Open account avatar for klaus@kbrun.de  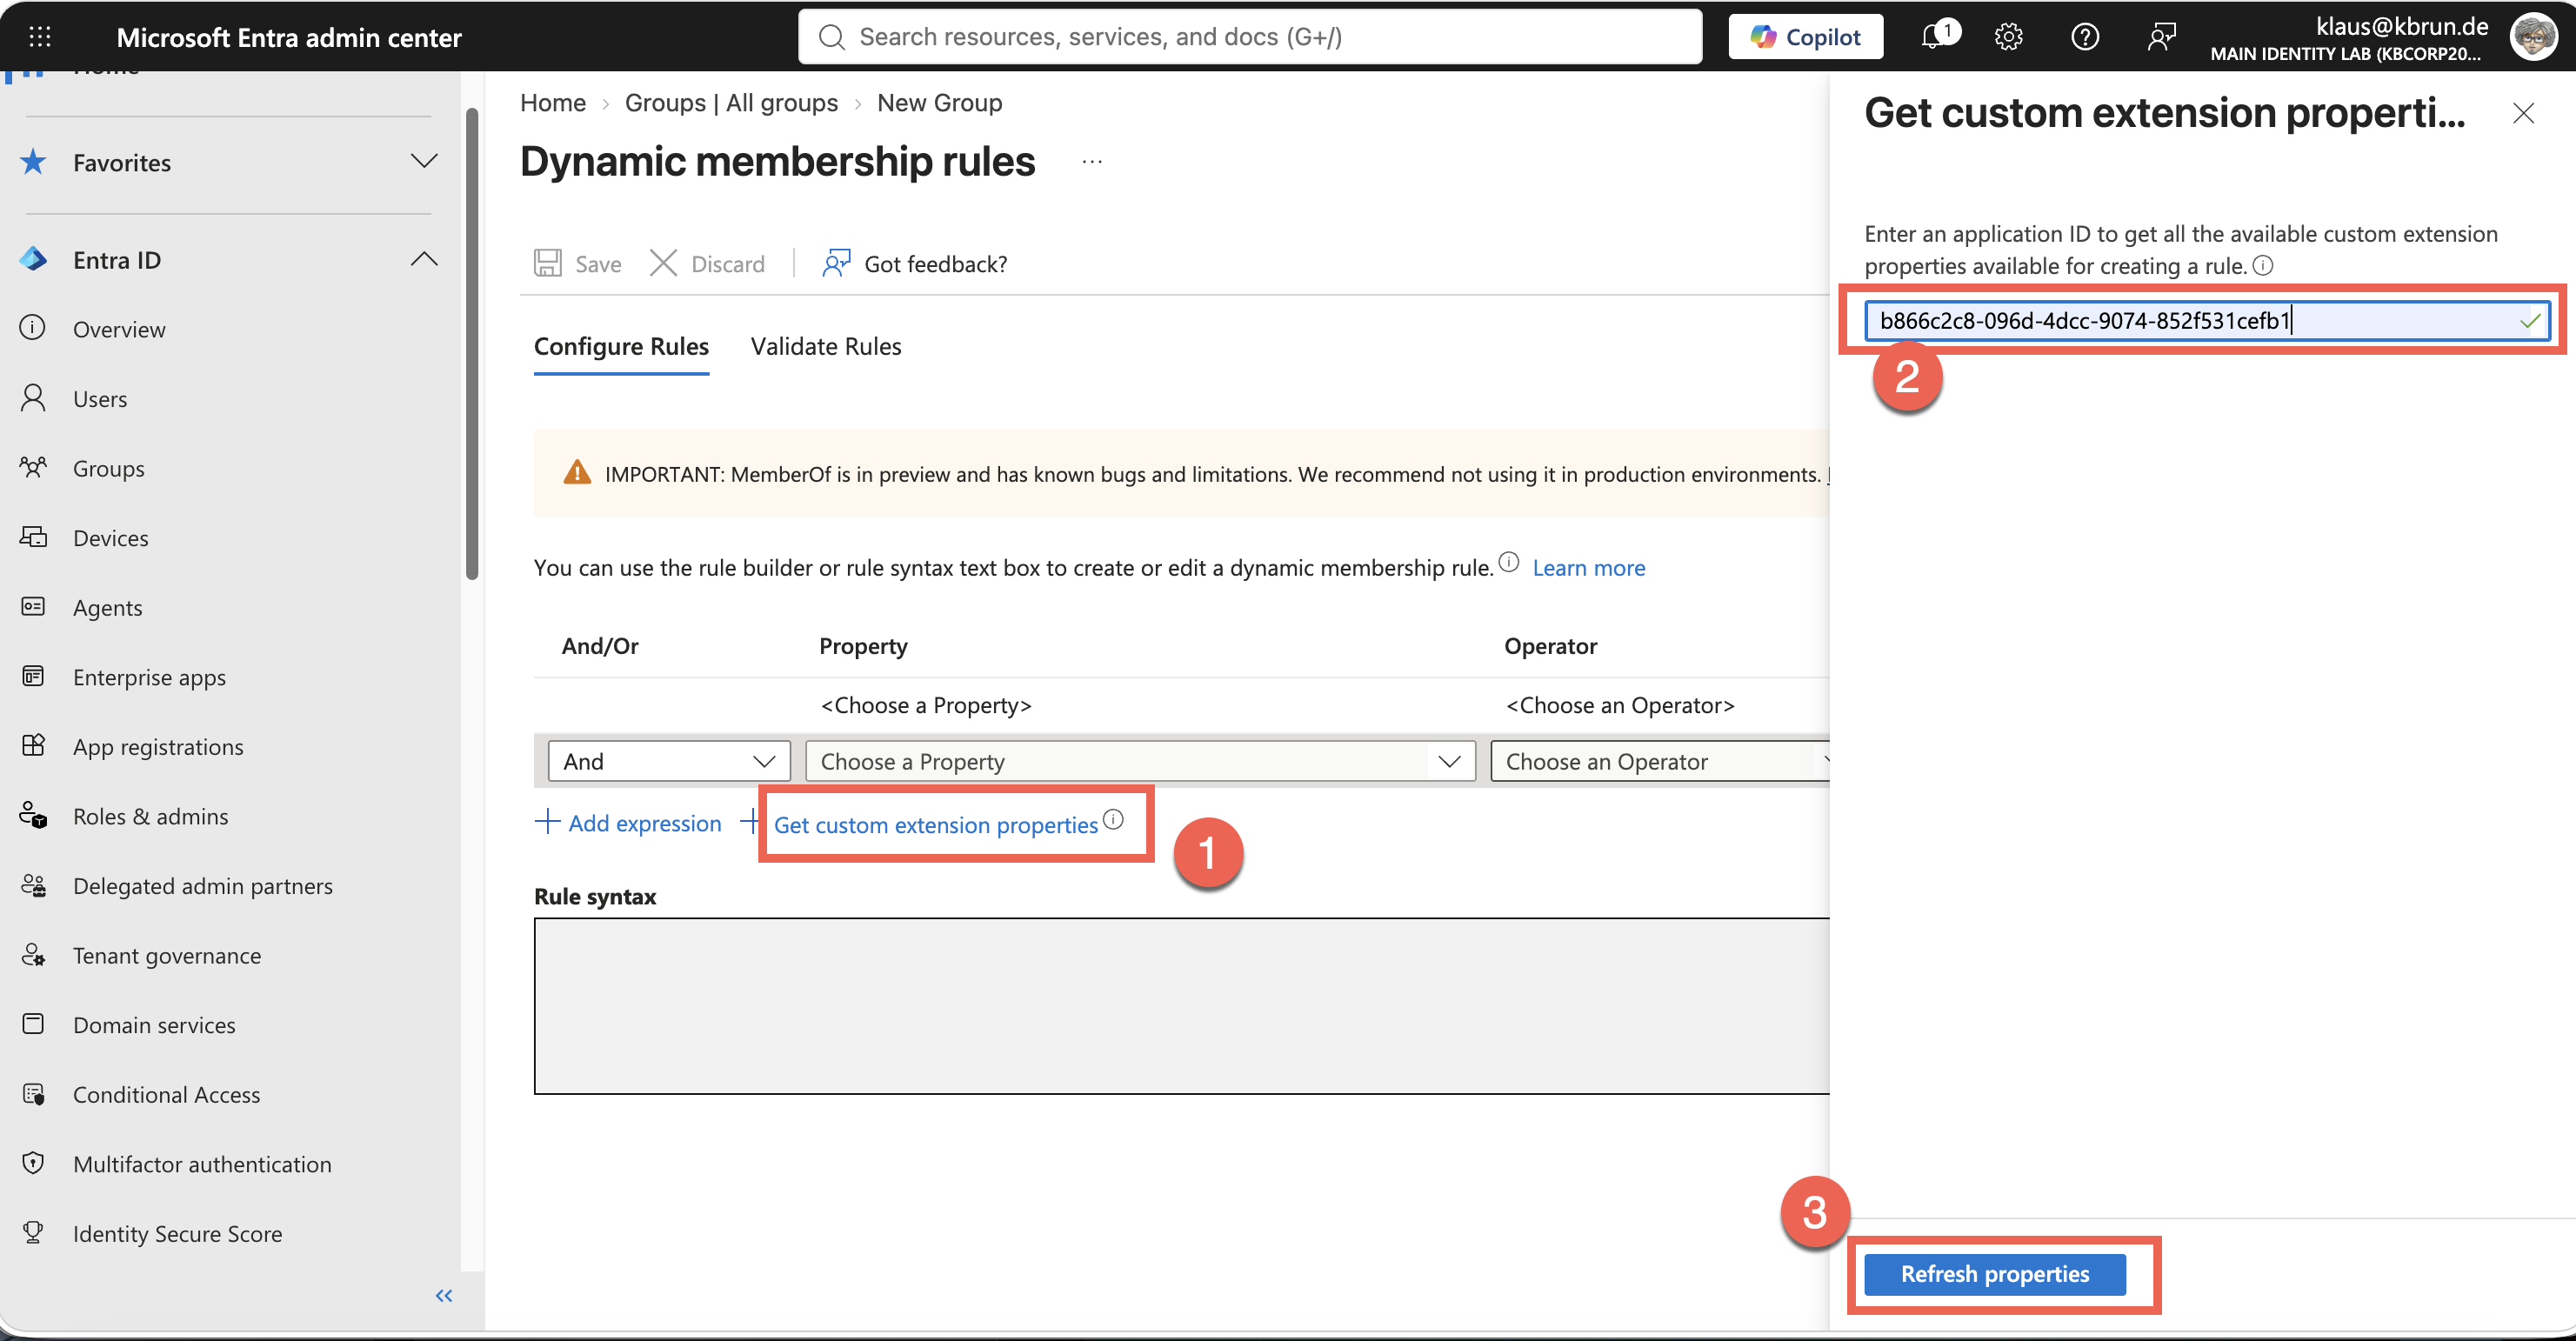click(2534, 37)
